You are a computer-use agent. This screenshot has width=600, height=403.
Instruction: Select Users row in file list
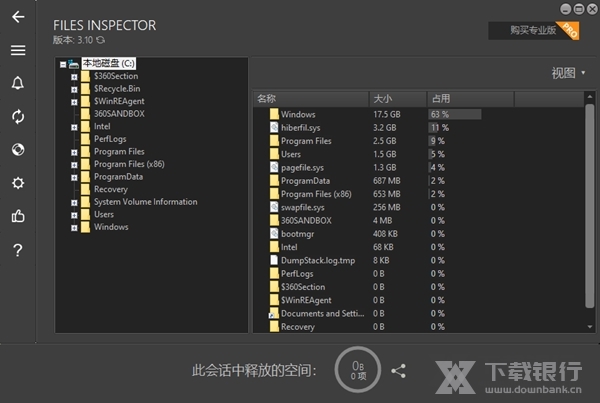[x=419, y=154]
